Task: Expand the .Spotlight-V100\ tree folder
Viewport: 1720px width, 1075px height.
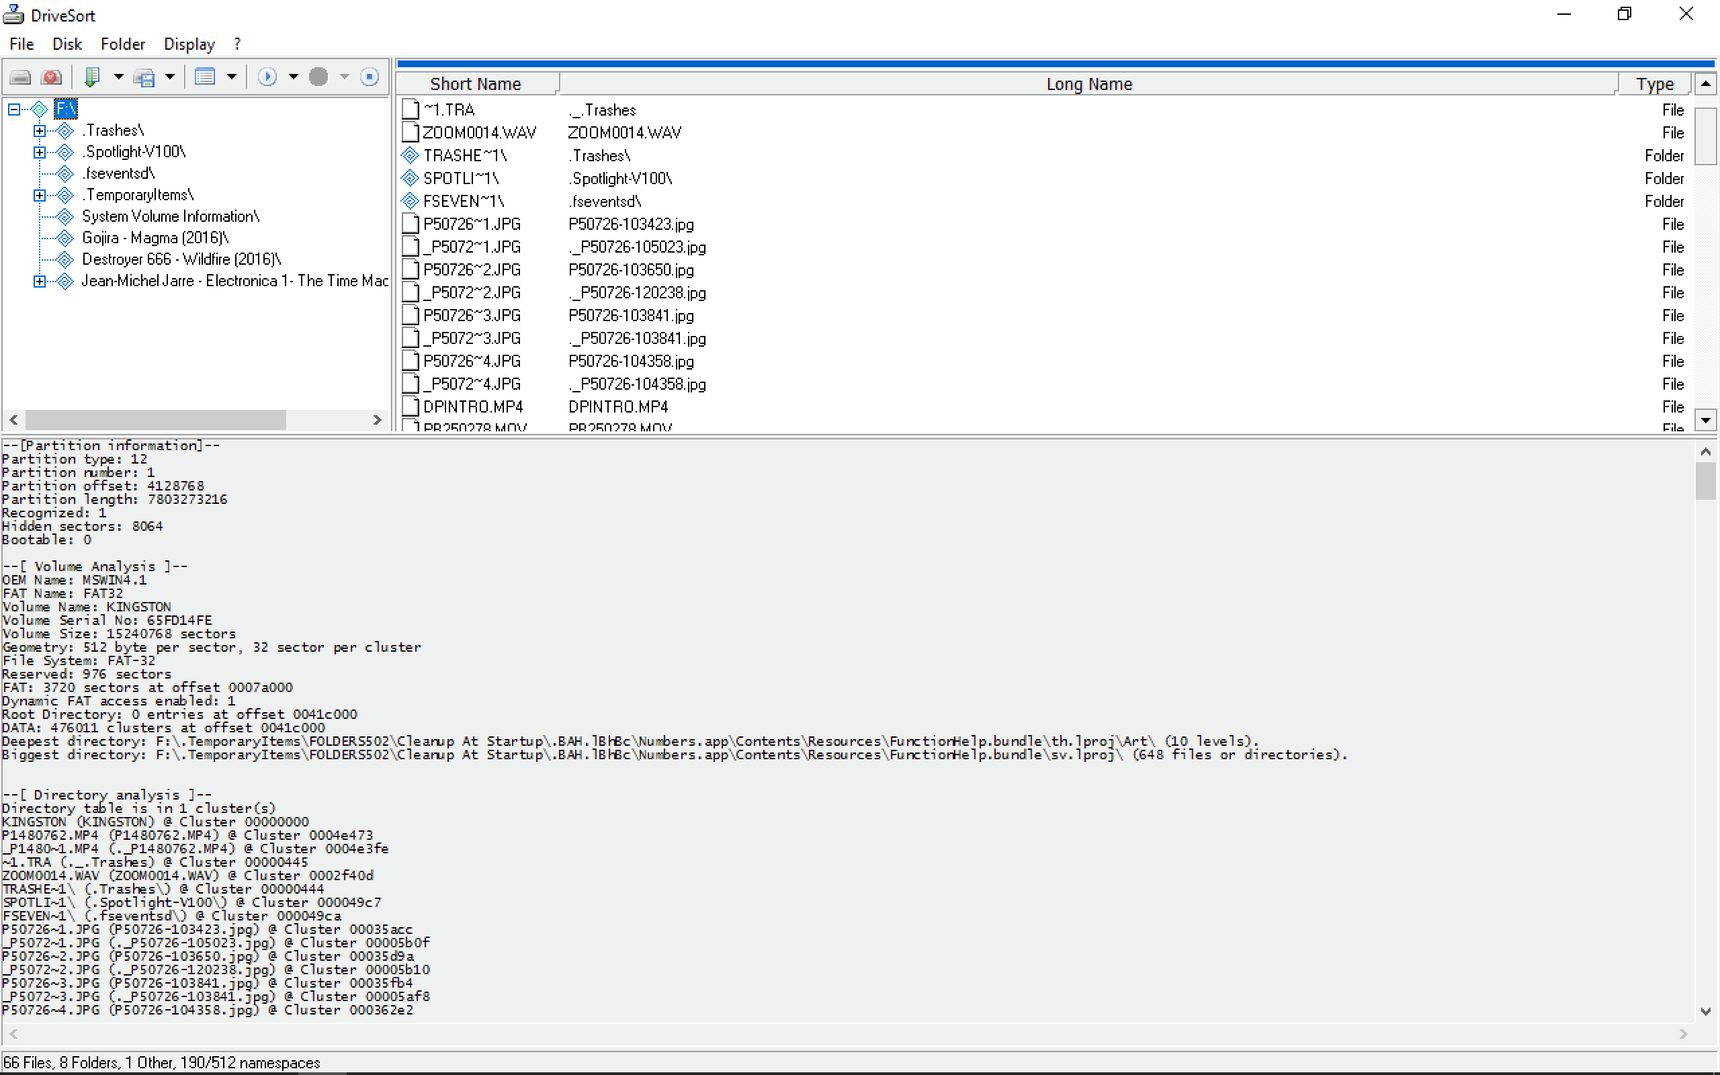Action: (x=39, y=152)
